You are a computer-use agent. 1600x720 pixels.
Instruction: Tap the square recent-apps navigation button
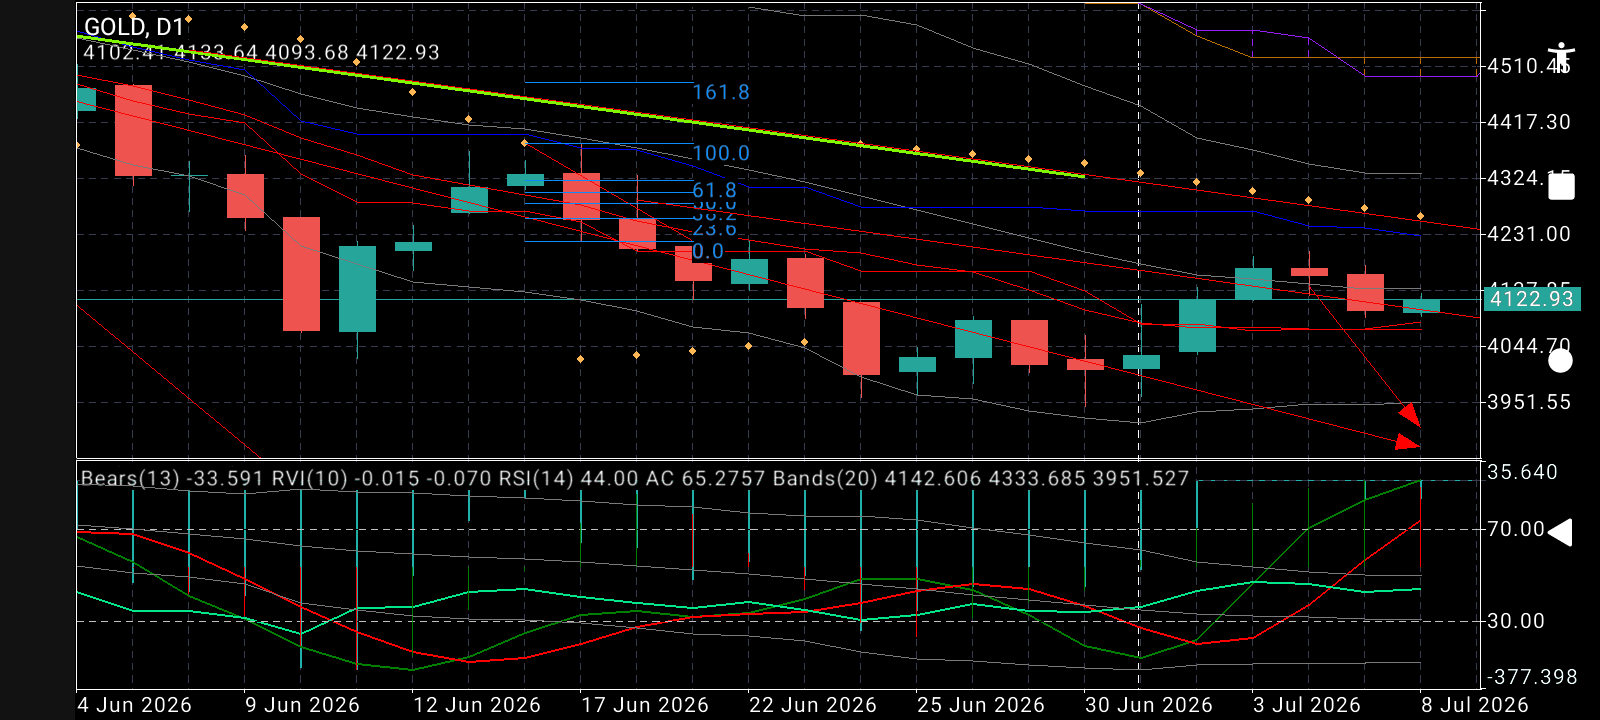pyautogui.click(x=1561, y=187)
